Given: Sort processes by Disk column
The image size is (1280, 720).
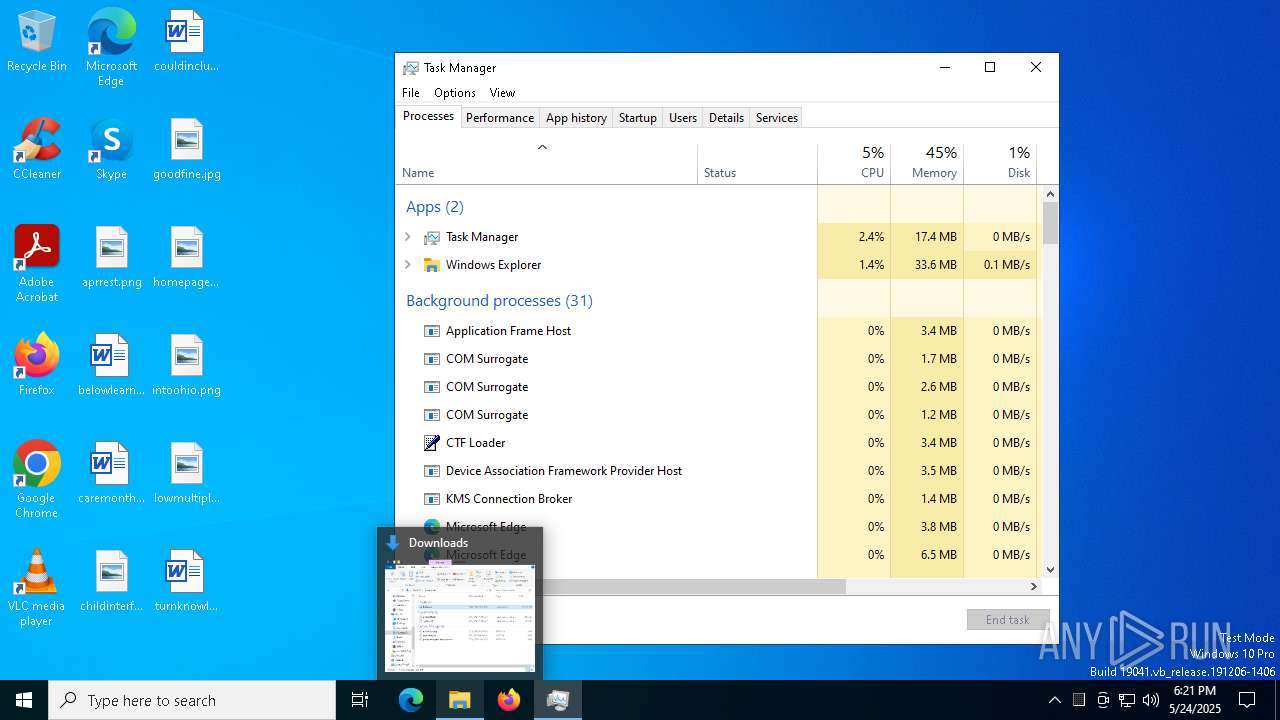Looking at the screenshot, I should (x=1000, y=163).
